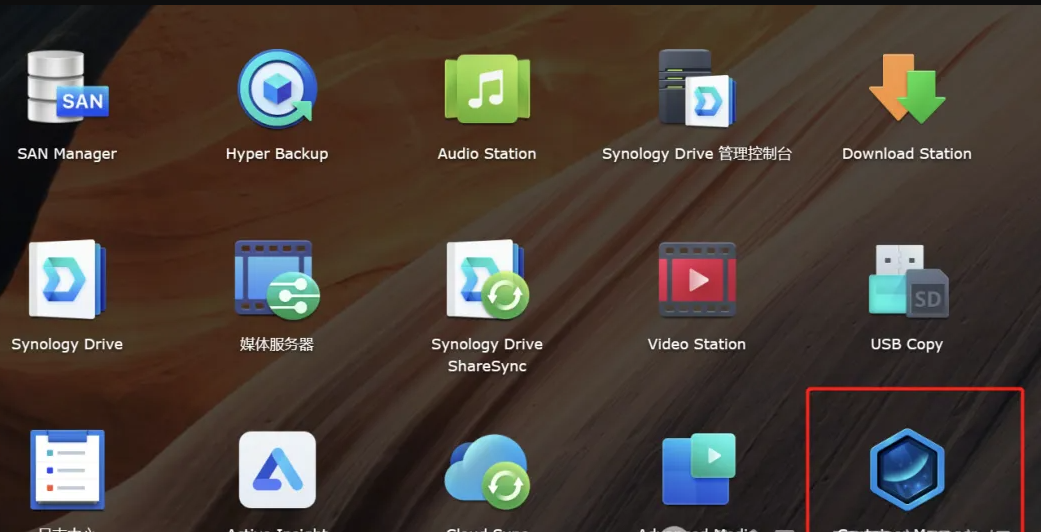Open the log center clipboard icon

(67, 469)
